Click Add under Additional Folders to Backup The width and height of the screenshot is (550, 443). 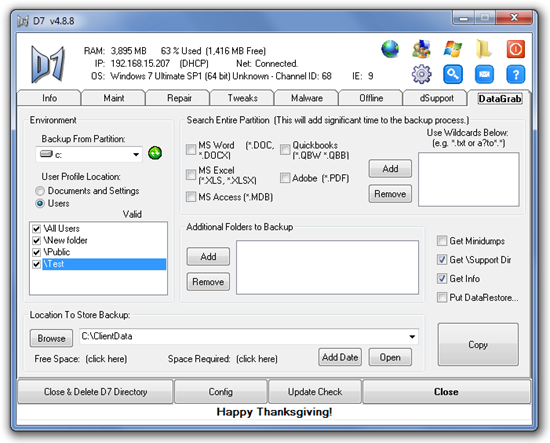click(208, 257)
